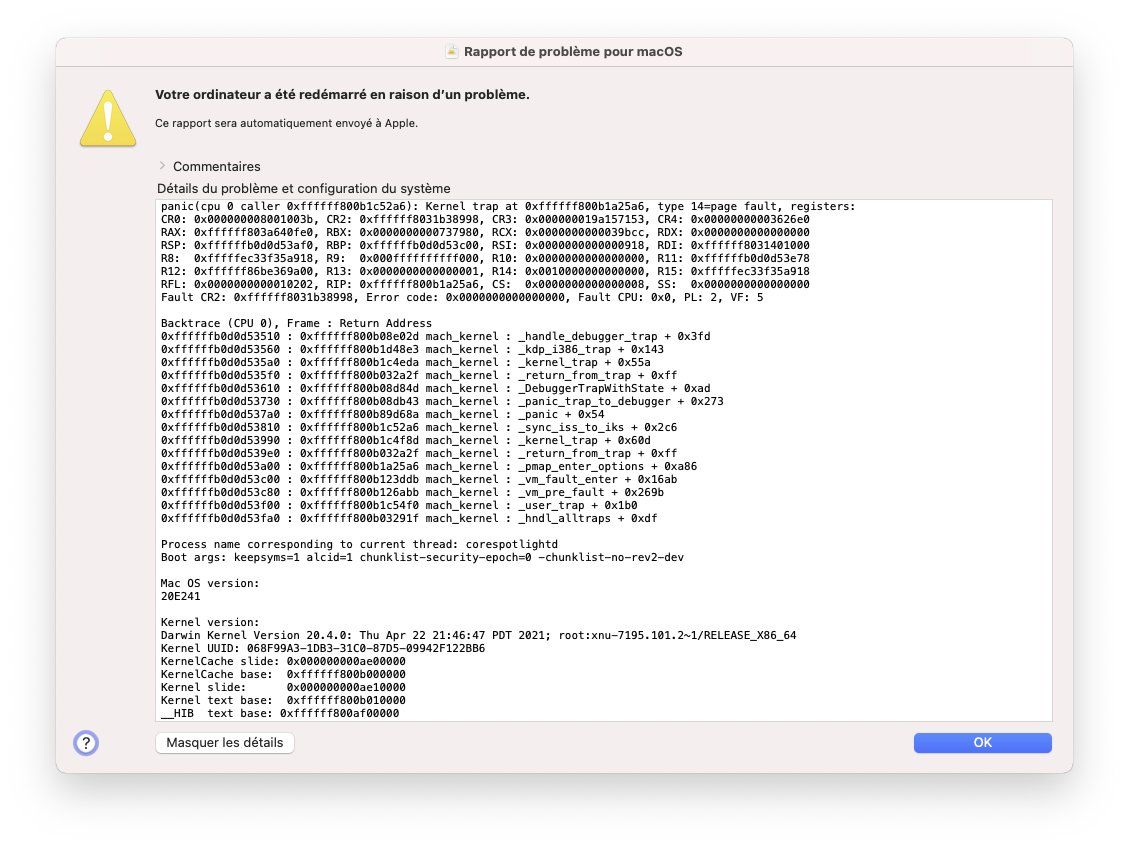Click the Commentaires section label
Image resolution: width=1129 pixels, height=847 pixels.
(x=216, y=166)
